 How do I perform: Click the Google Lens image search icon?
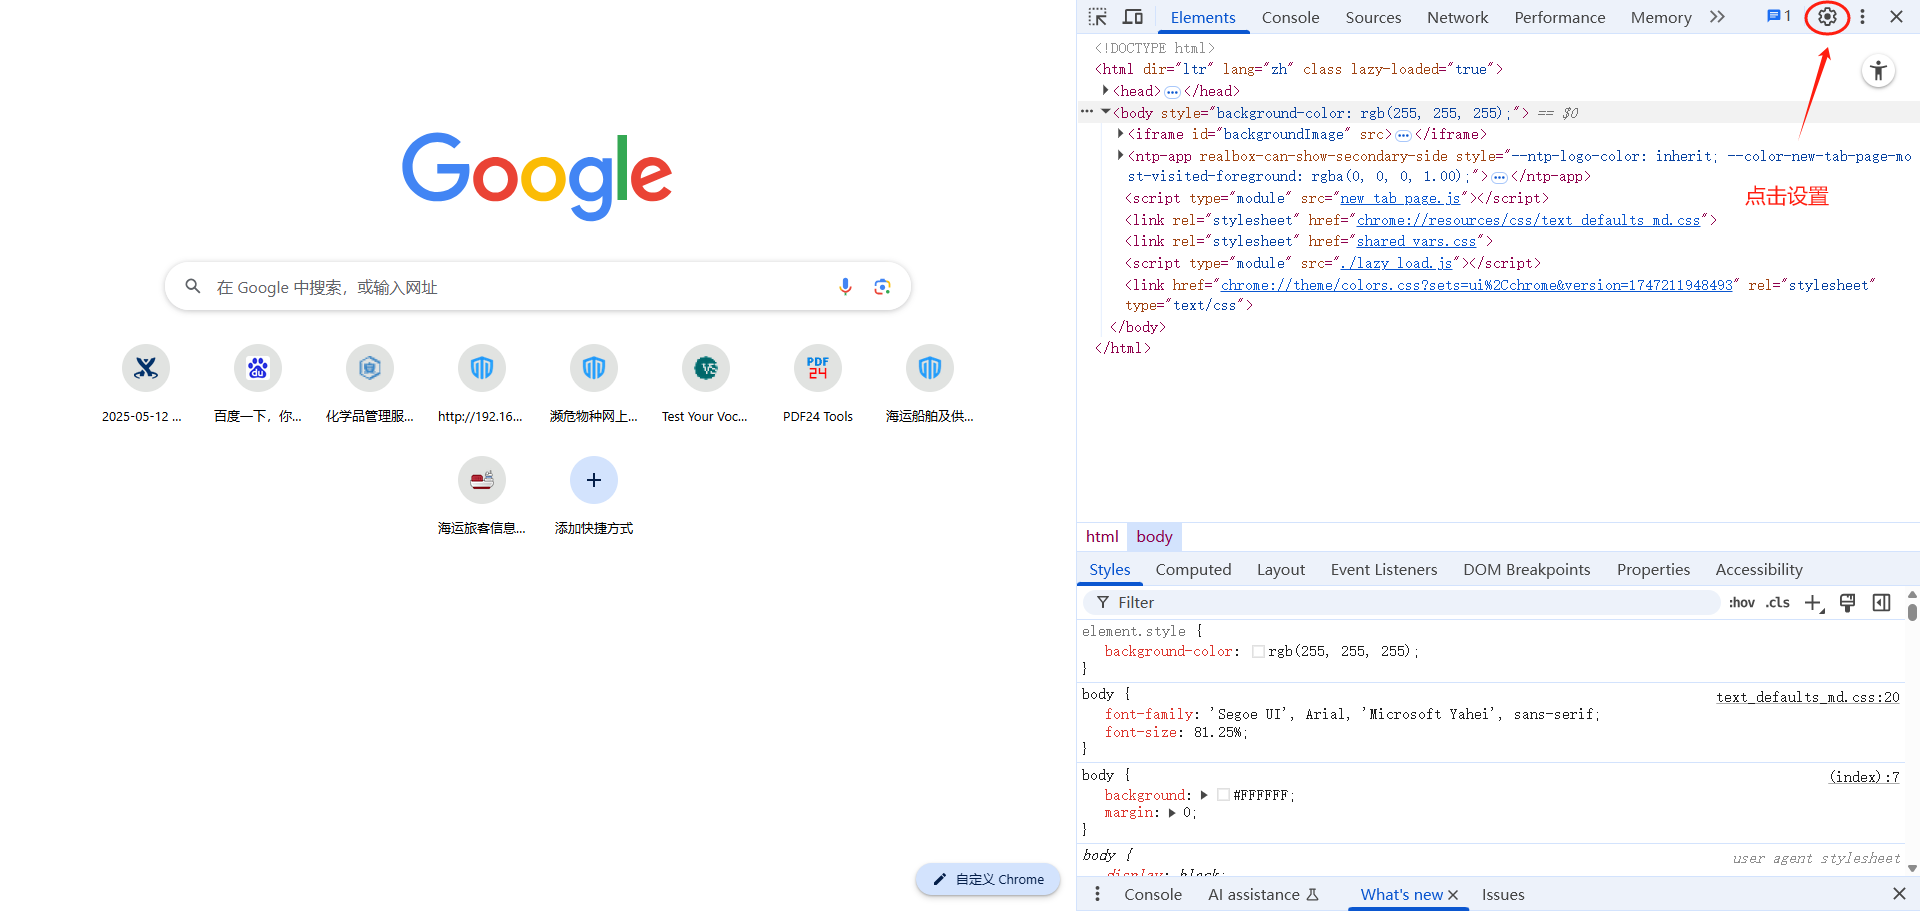[882, 287]
